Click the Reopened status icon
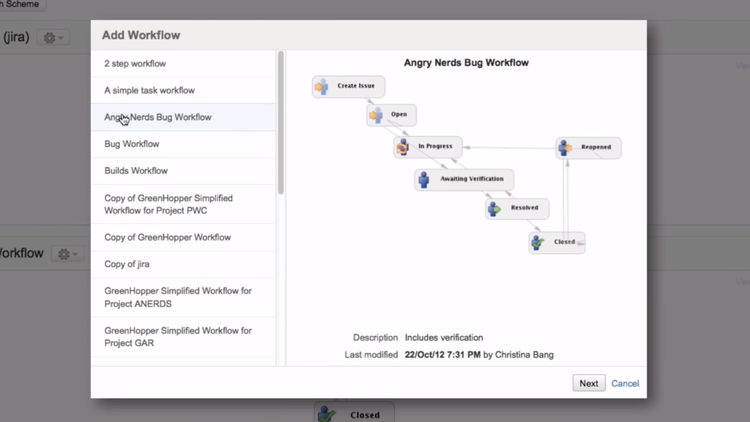 pos(565,148)
